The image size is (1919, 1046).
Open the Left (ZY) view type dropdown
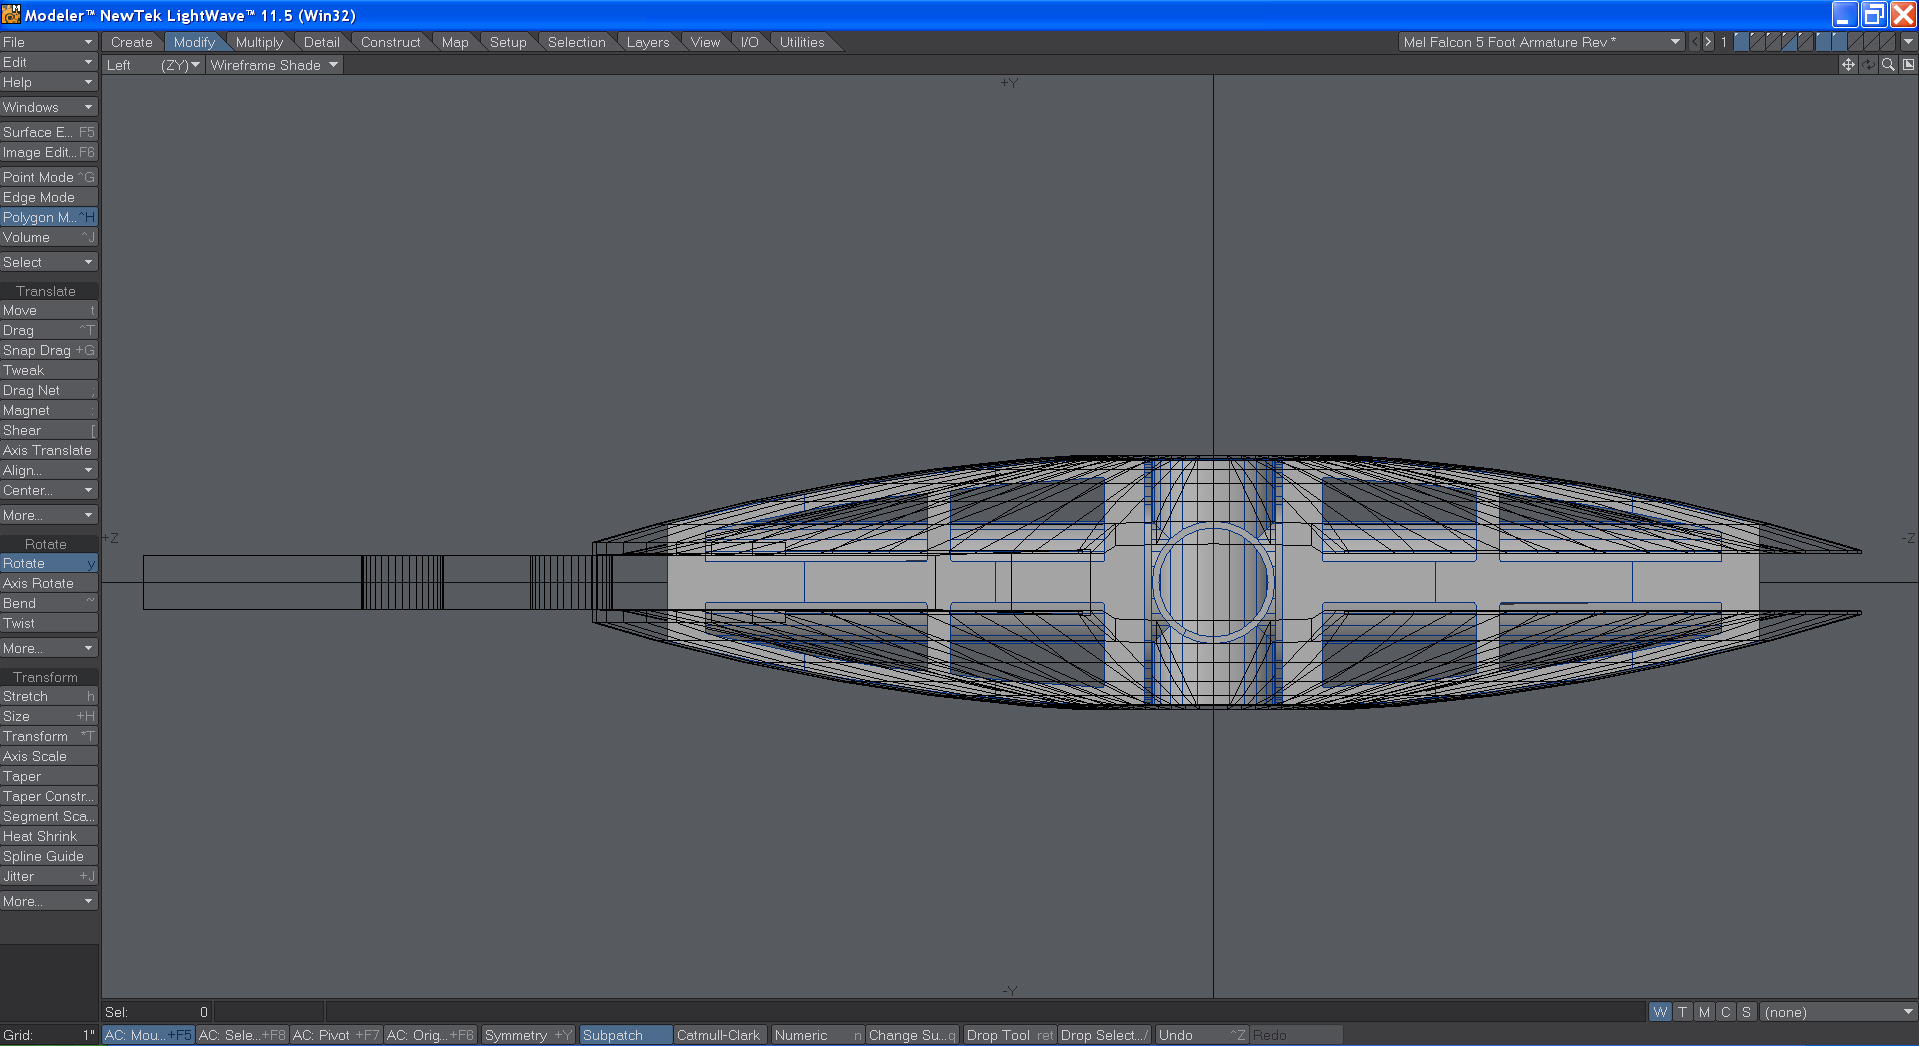pos(153,65)
